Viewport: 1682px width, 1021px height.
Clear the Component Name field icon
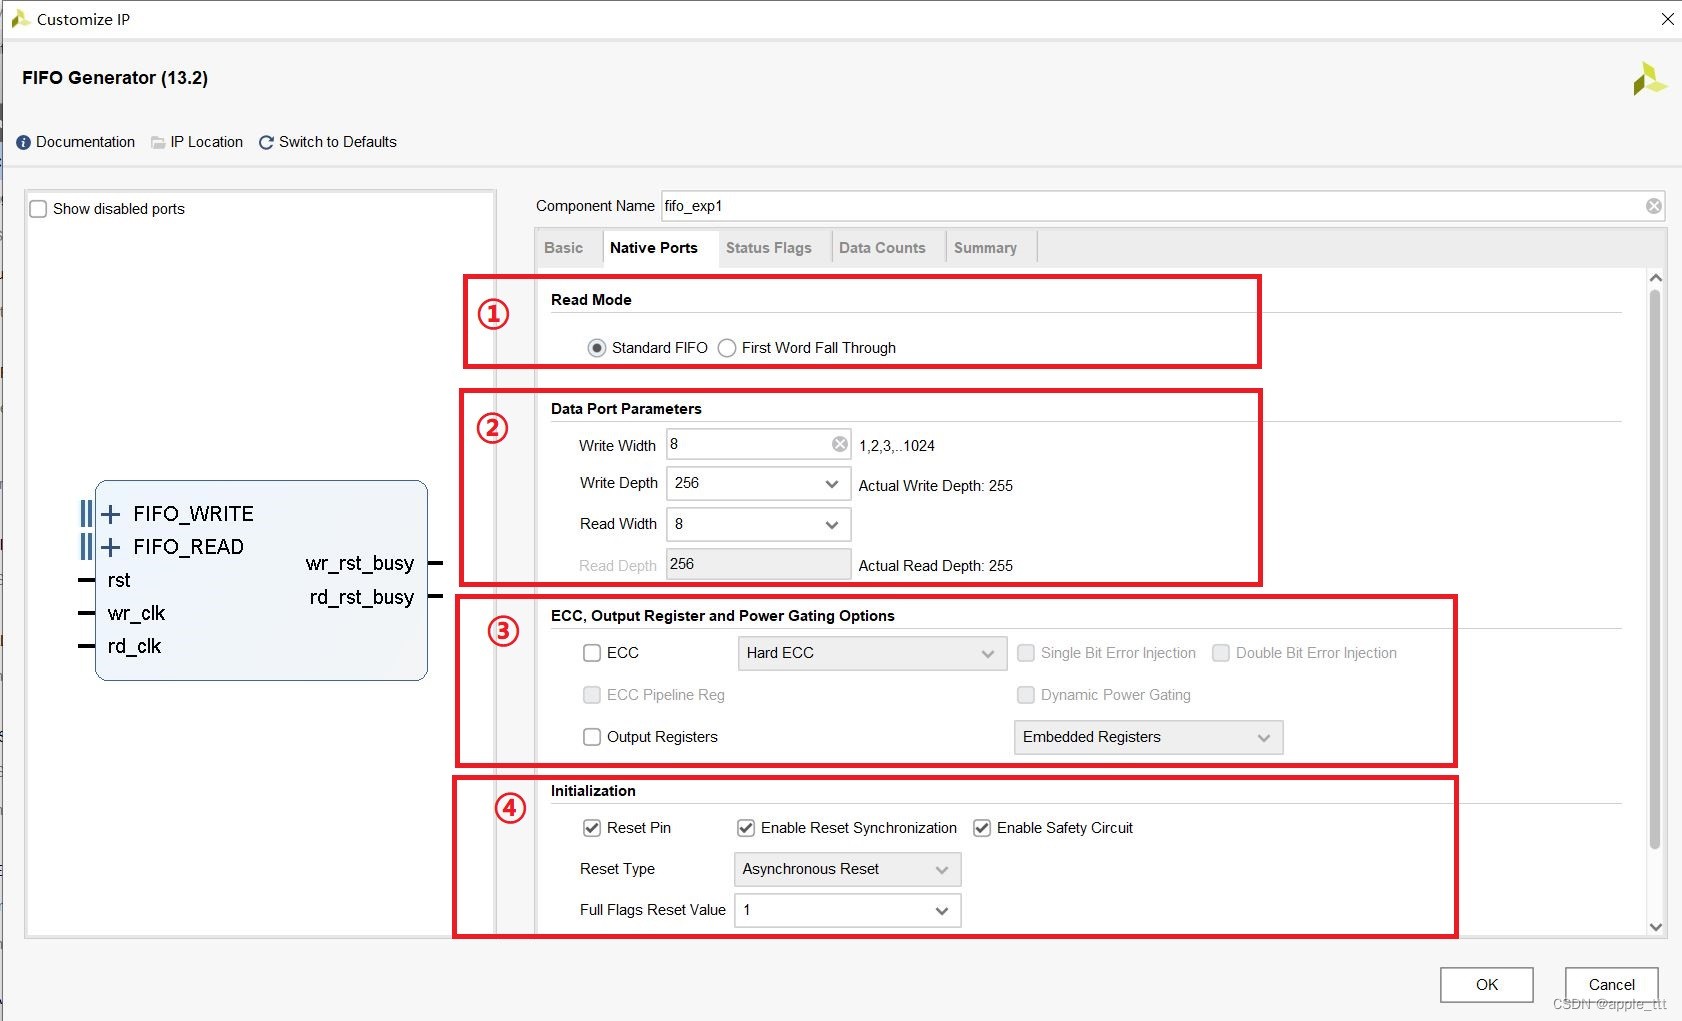(x=1654, y=206)
